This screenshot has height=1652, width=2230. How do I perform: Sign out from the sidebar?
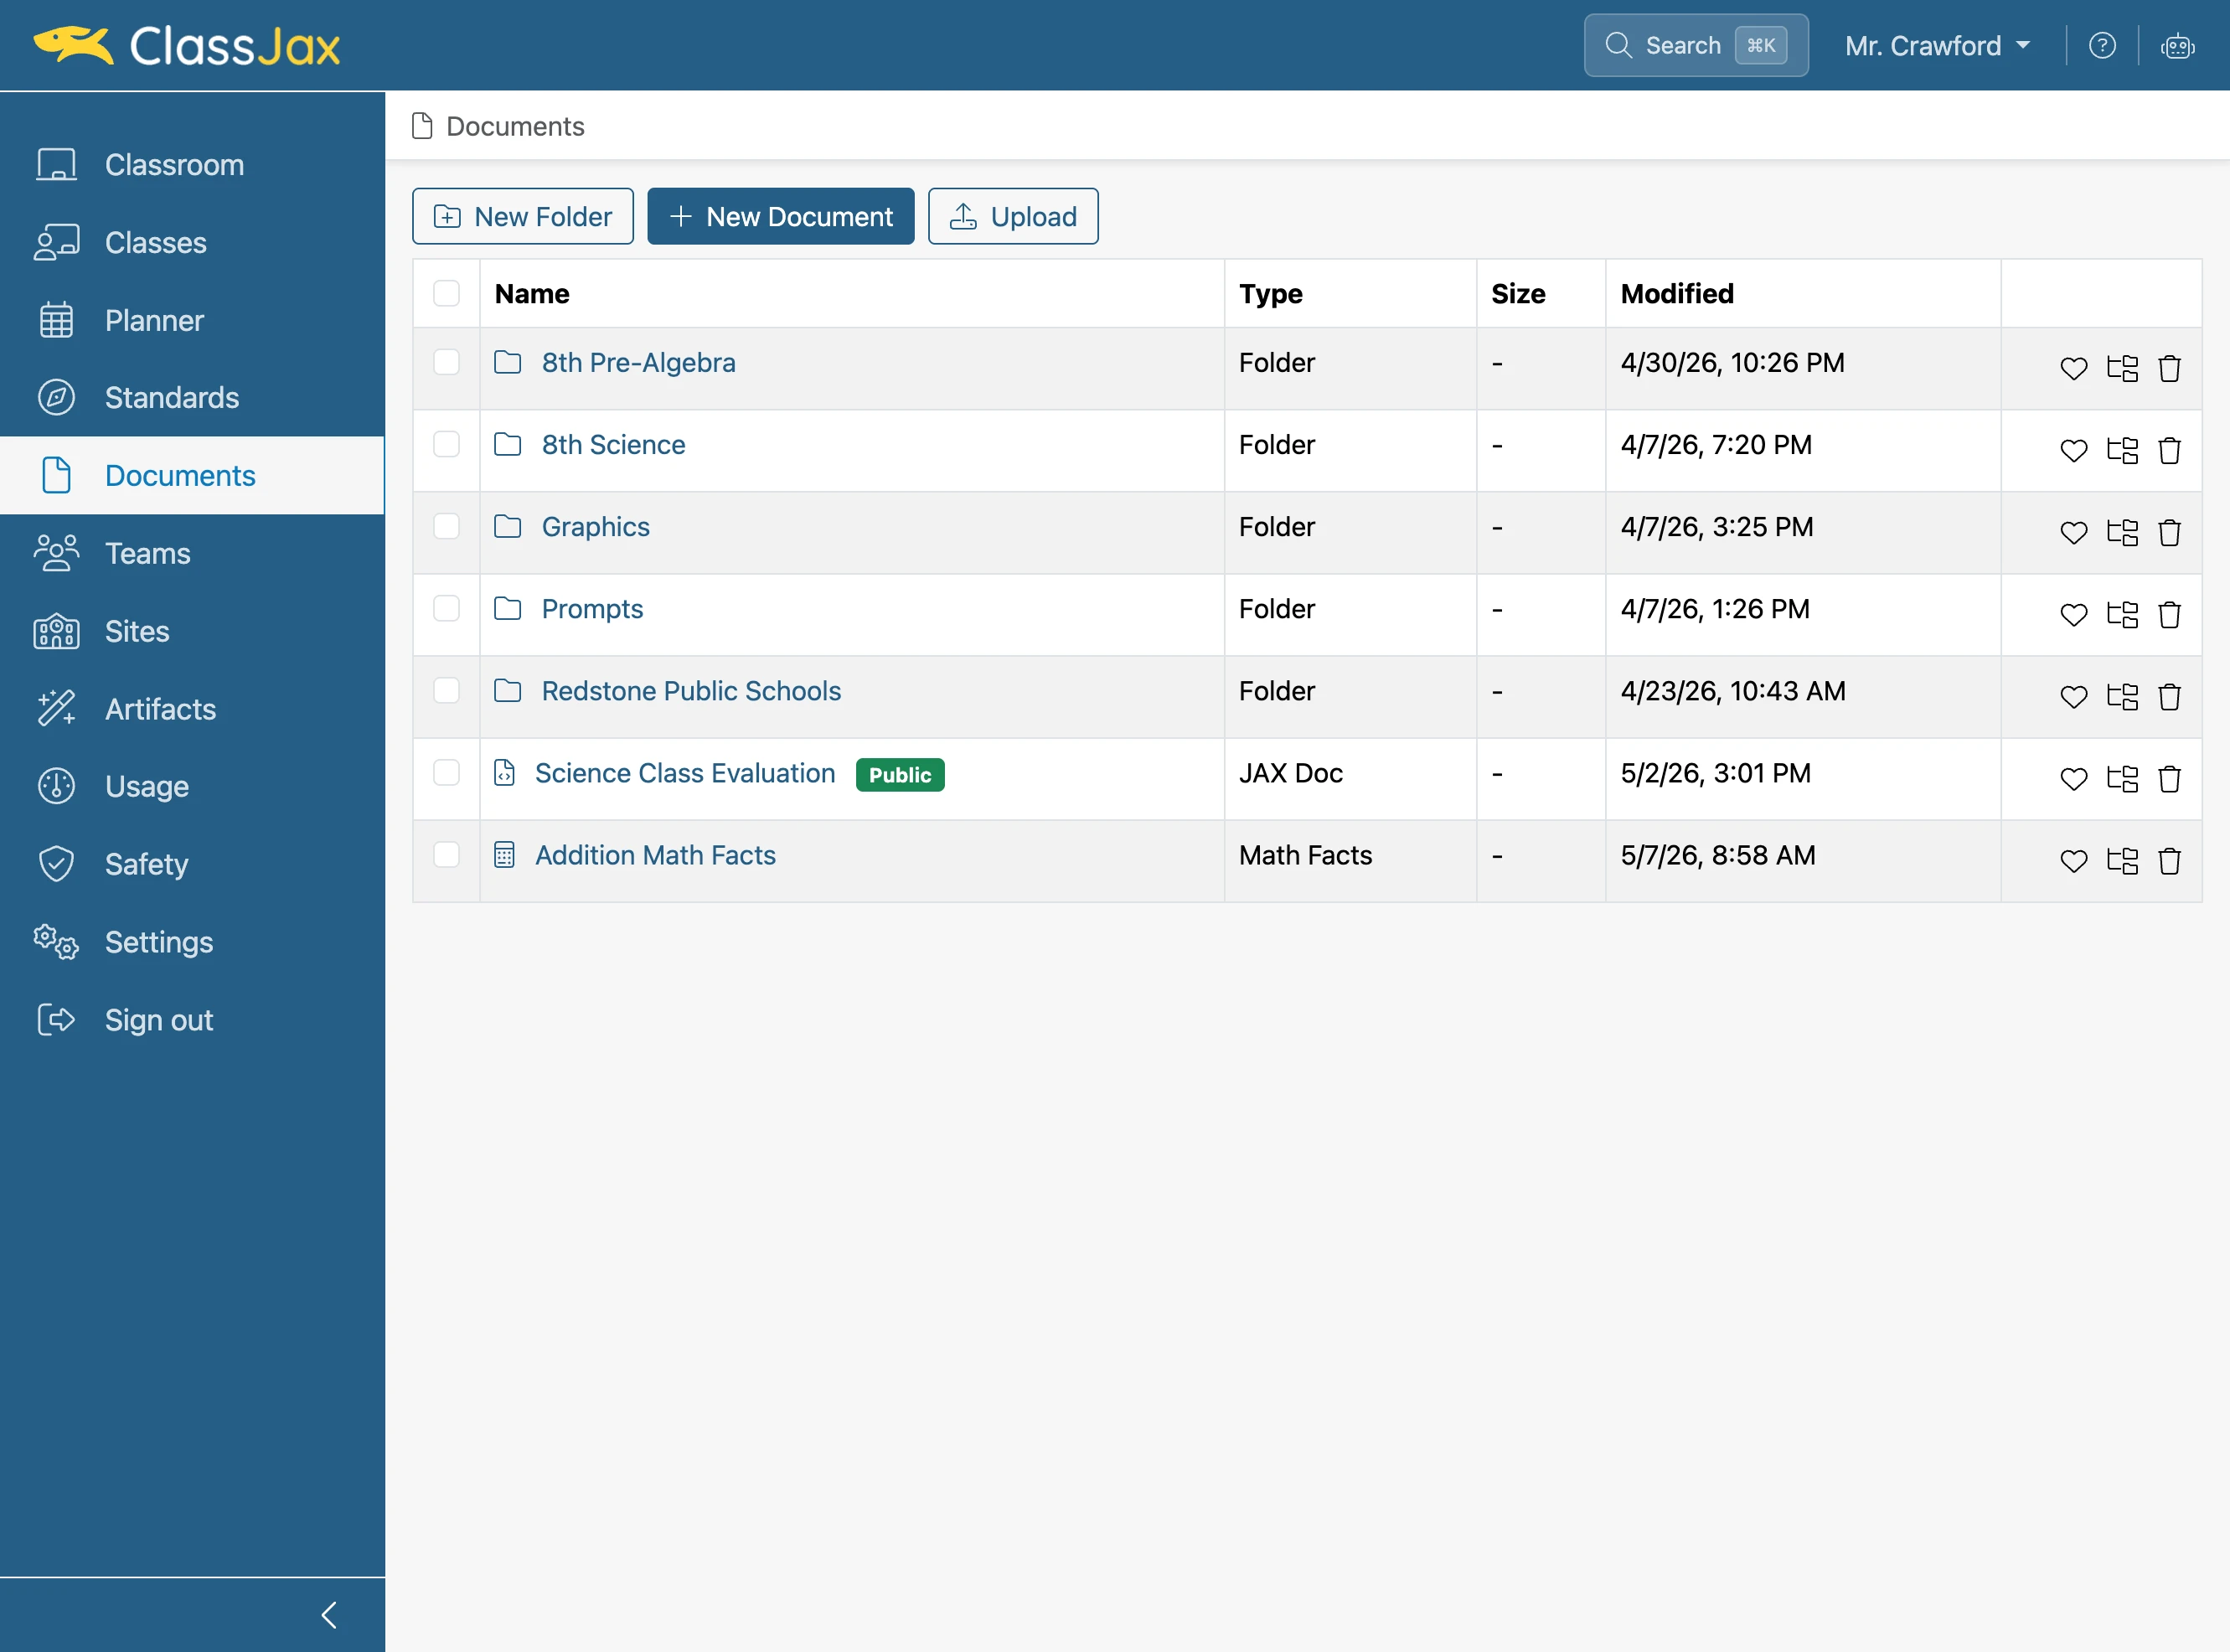coord(192,1020)
